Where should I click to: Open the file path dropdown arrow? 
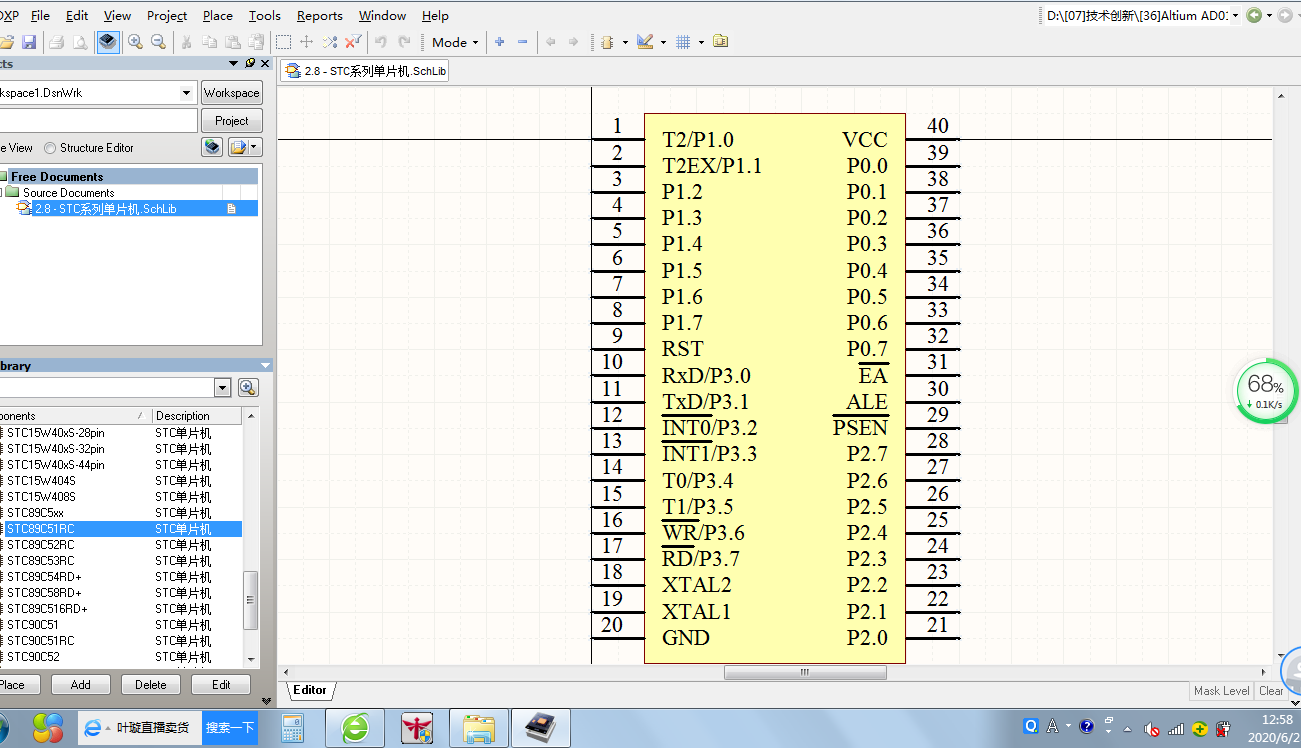pyautogui.click(x=1235, y=15)
